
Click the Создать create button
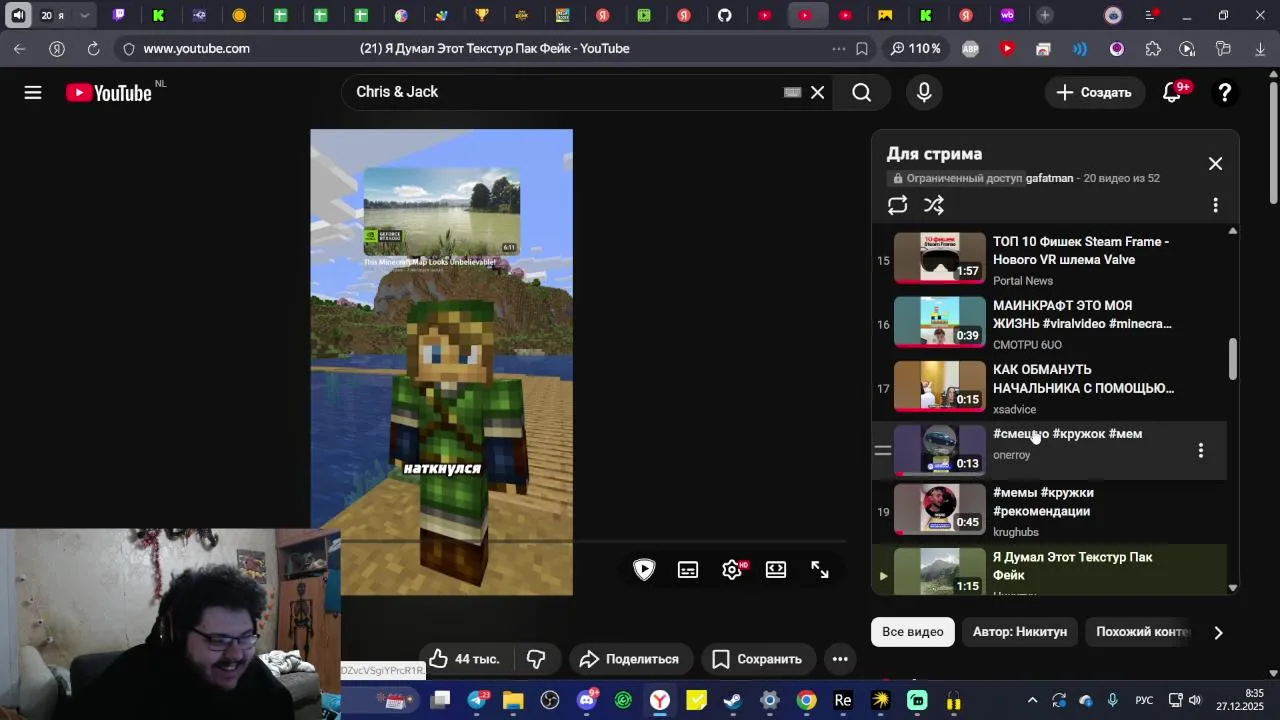point(1094,92)
